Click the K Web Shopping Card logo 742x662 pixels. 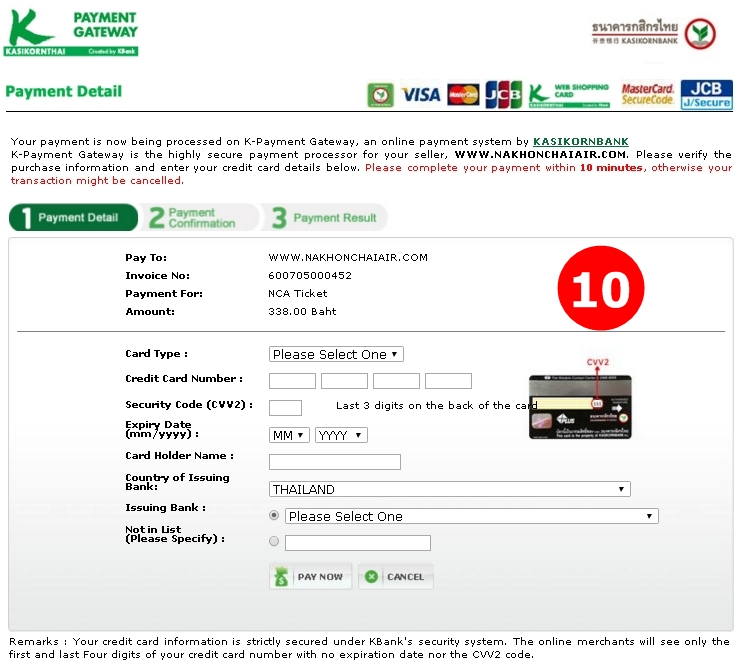pyautogui.click(x=569, y=95)
